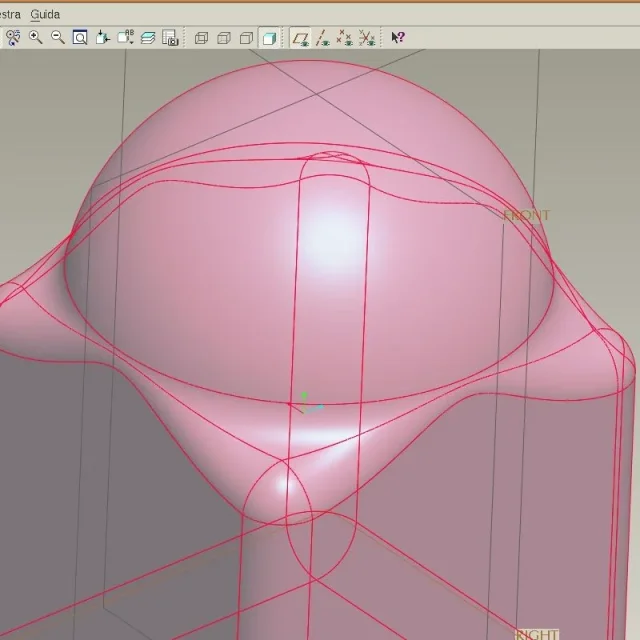Pick the coordinate system triad on the model

[307, 404]
